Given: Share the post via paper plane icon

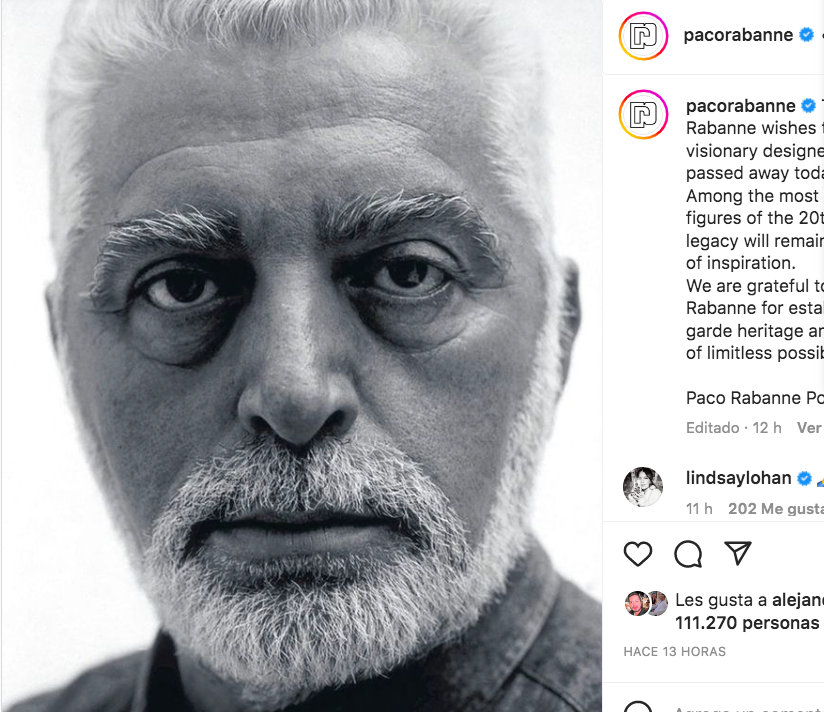Looking at the screenshot, I should coord(738,553).
